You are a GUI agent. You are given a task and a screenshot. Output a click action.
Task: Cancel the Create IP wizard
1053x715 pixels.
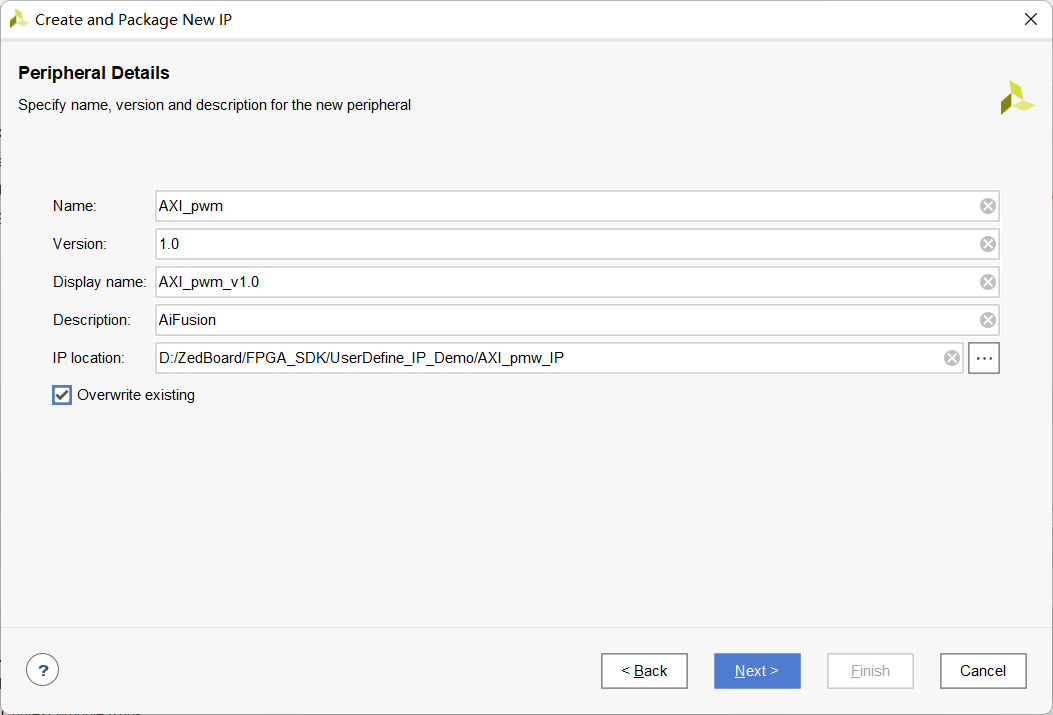(983, 671)
